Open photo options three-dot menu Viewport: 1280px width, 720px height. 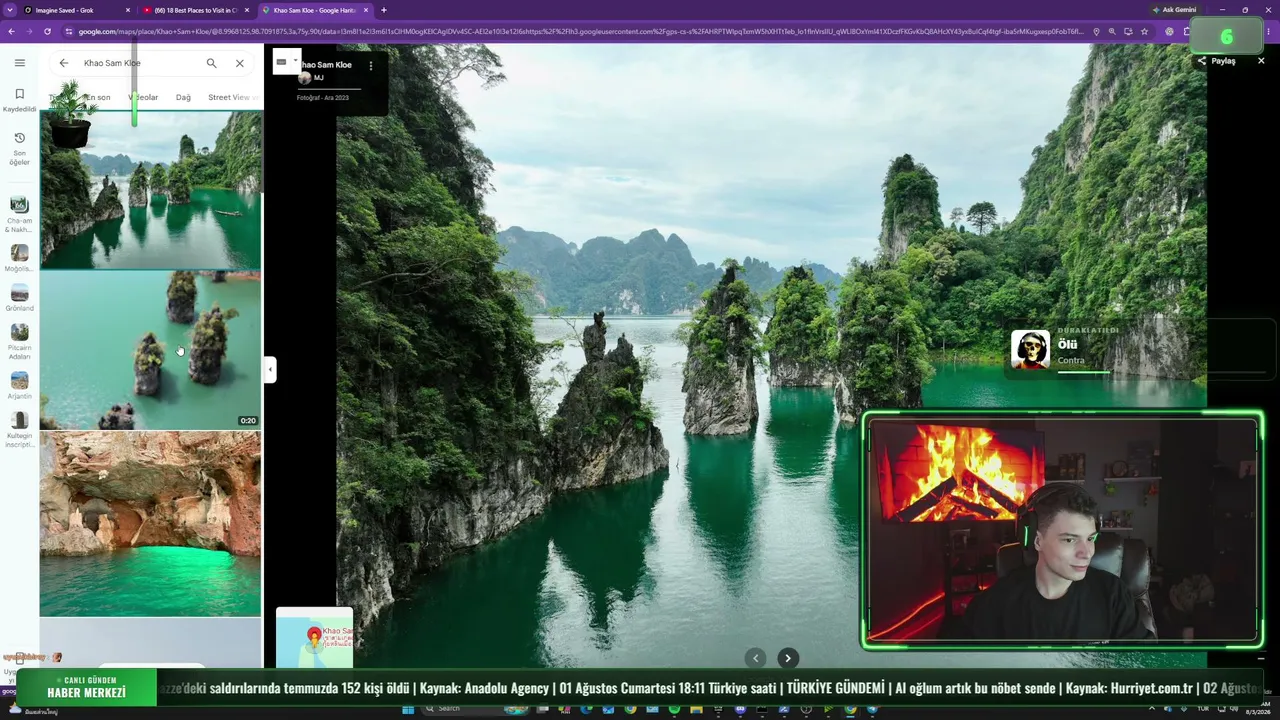(x=370, y=66)
